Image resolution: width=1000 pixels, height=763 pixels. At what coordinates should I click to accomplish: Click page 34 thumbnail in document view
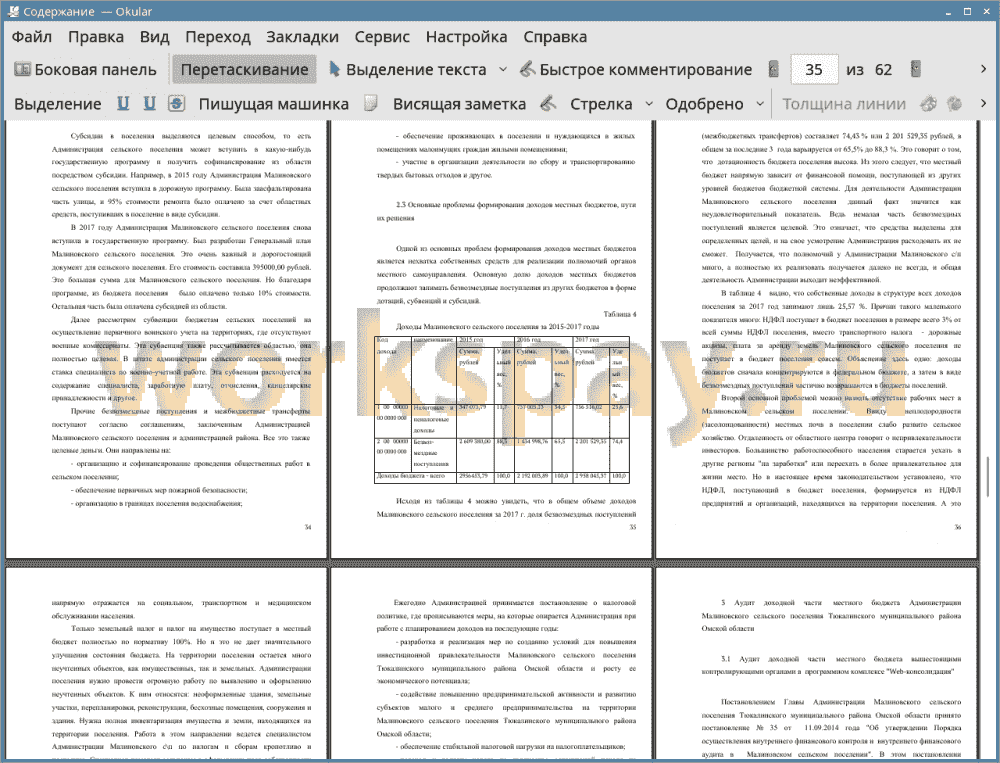tap(166, 339)
